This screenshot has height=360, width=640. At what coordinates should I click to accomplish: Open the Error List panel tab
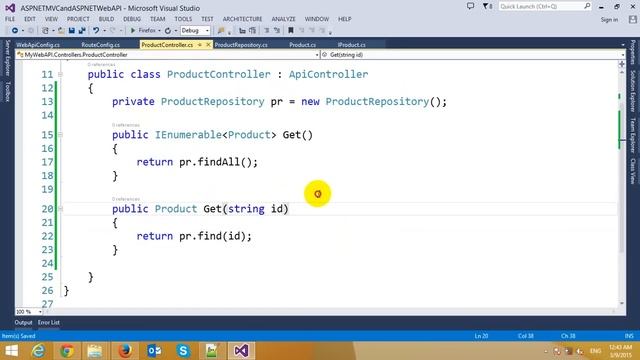[49, 322]
